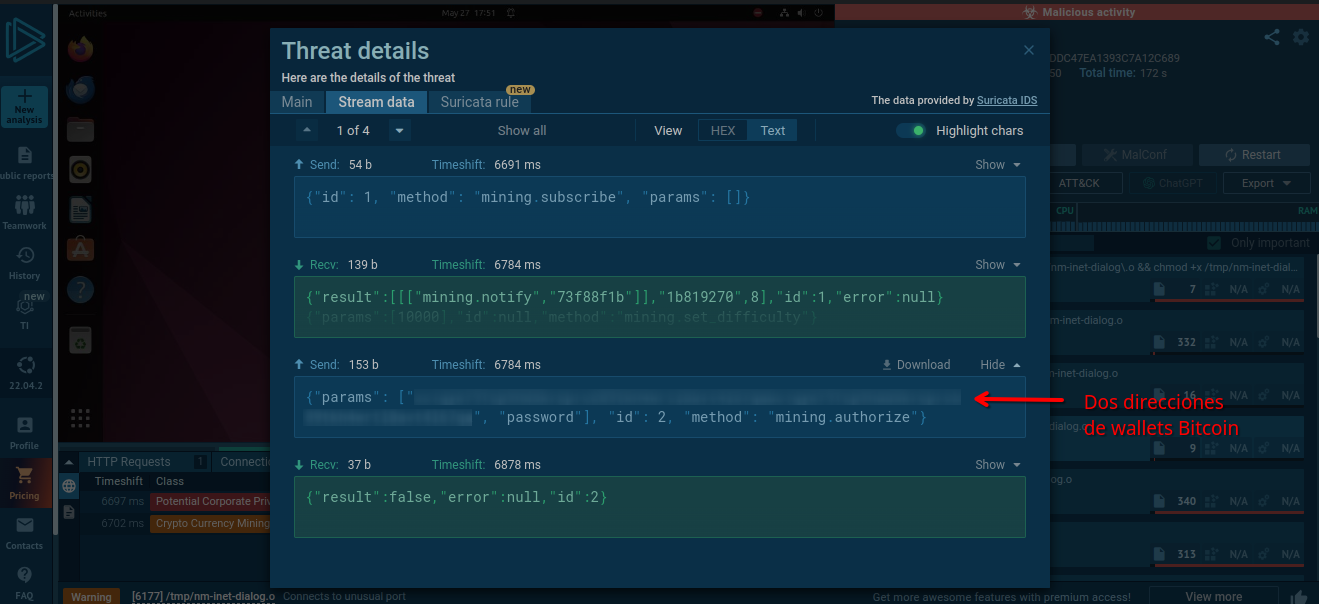This screenshot has height=604, width=1319.
Task: Open the Suricata rule tab
Action: tap(480, 102)
